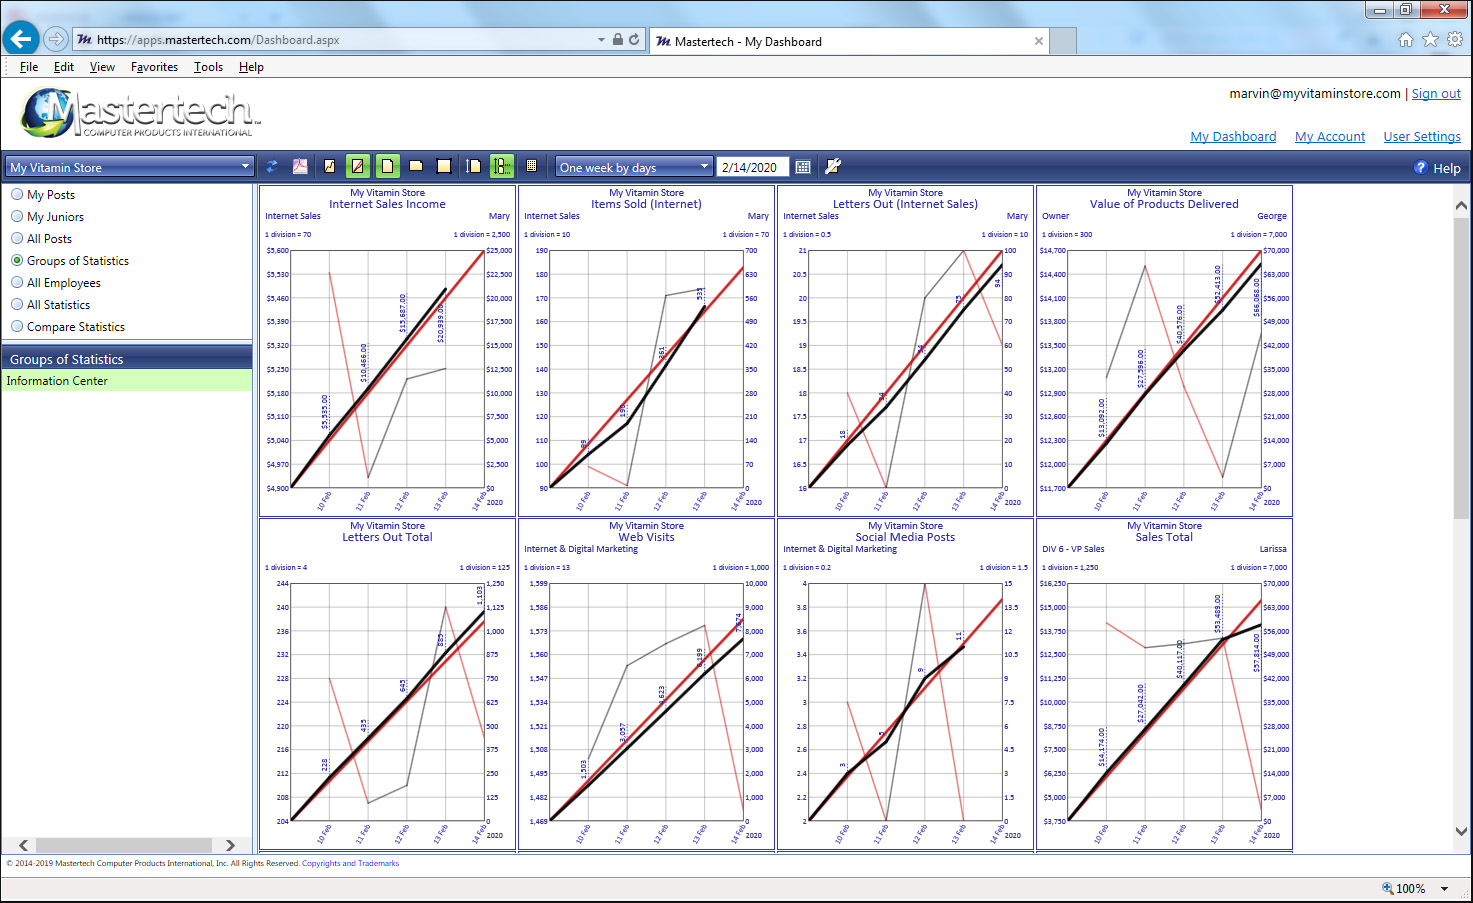Open browser favorites star icon
The width and height of the screenshot is (1473, 903).
coord(1431,40)
